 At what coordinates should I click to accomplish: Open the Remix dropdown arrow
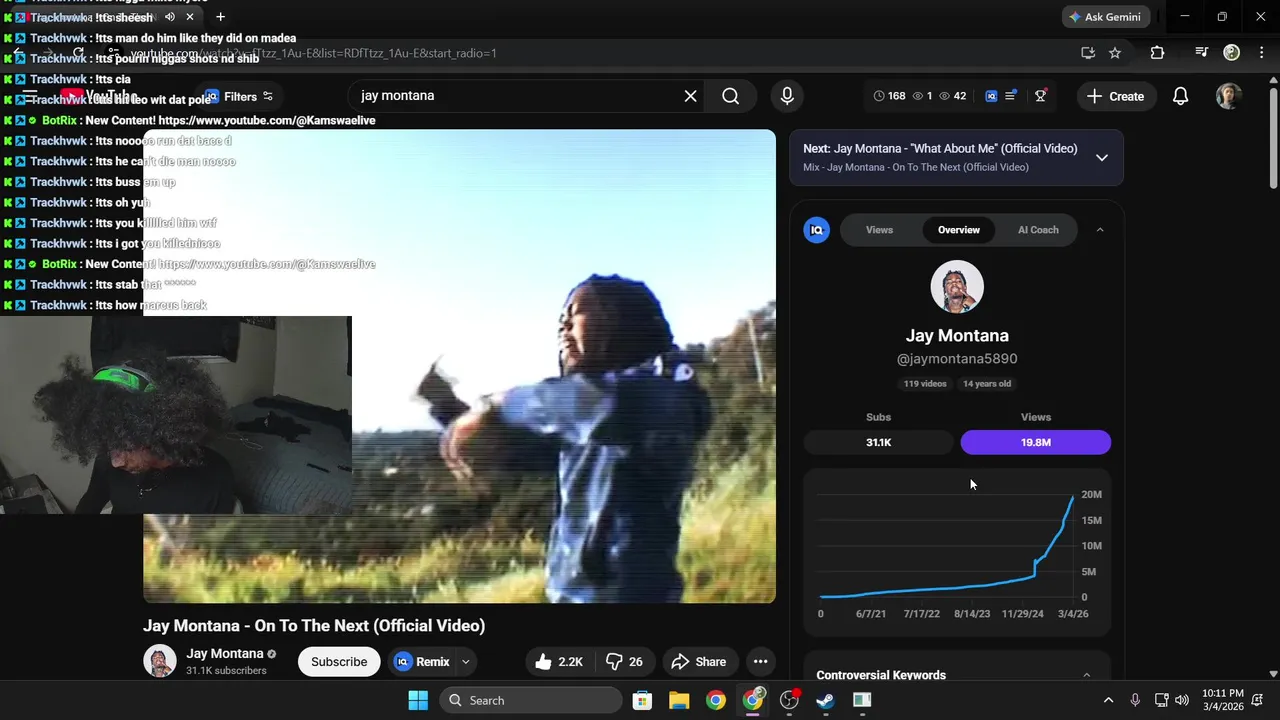pos(465,662)
